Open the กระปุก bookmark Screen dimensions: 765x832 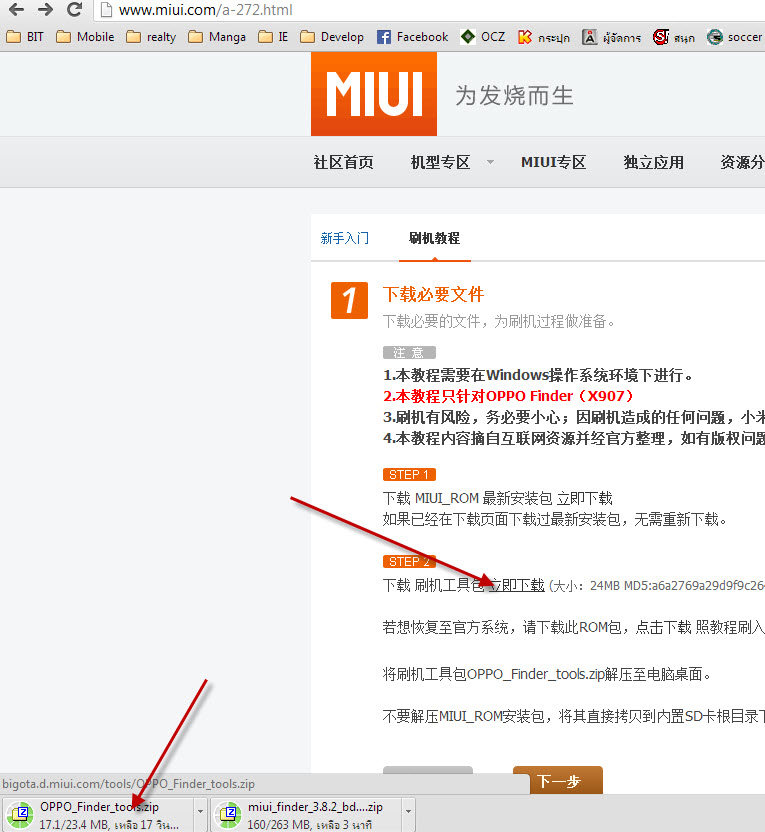544,37
